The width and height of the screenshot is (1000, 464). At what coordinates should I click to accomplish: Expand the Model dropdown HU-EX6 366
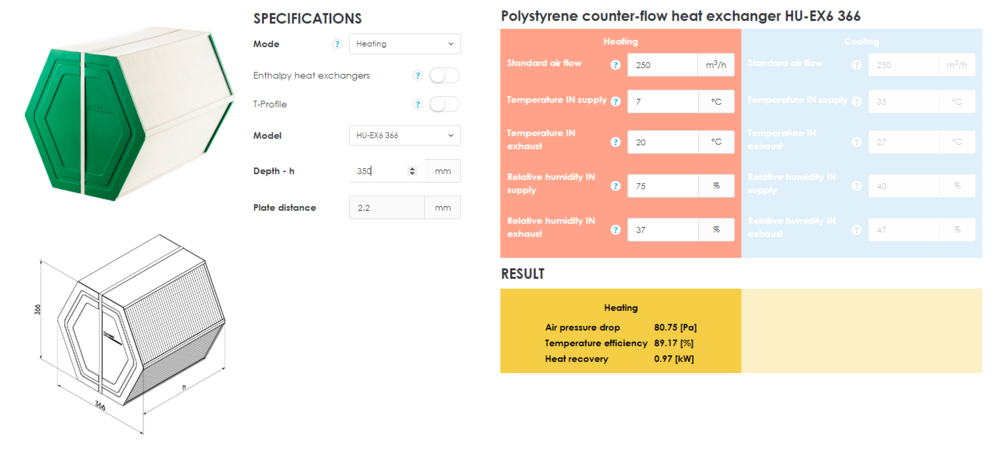click(405, 135)
